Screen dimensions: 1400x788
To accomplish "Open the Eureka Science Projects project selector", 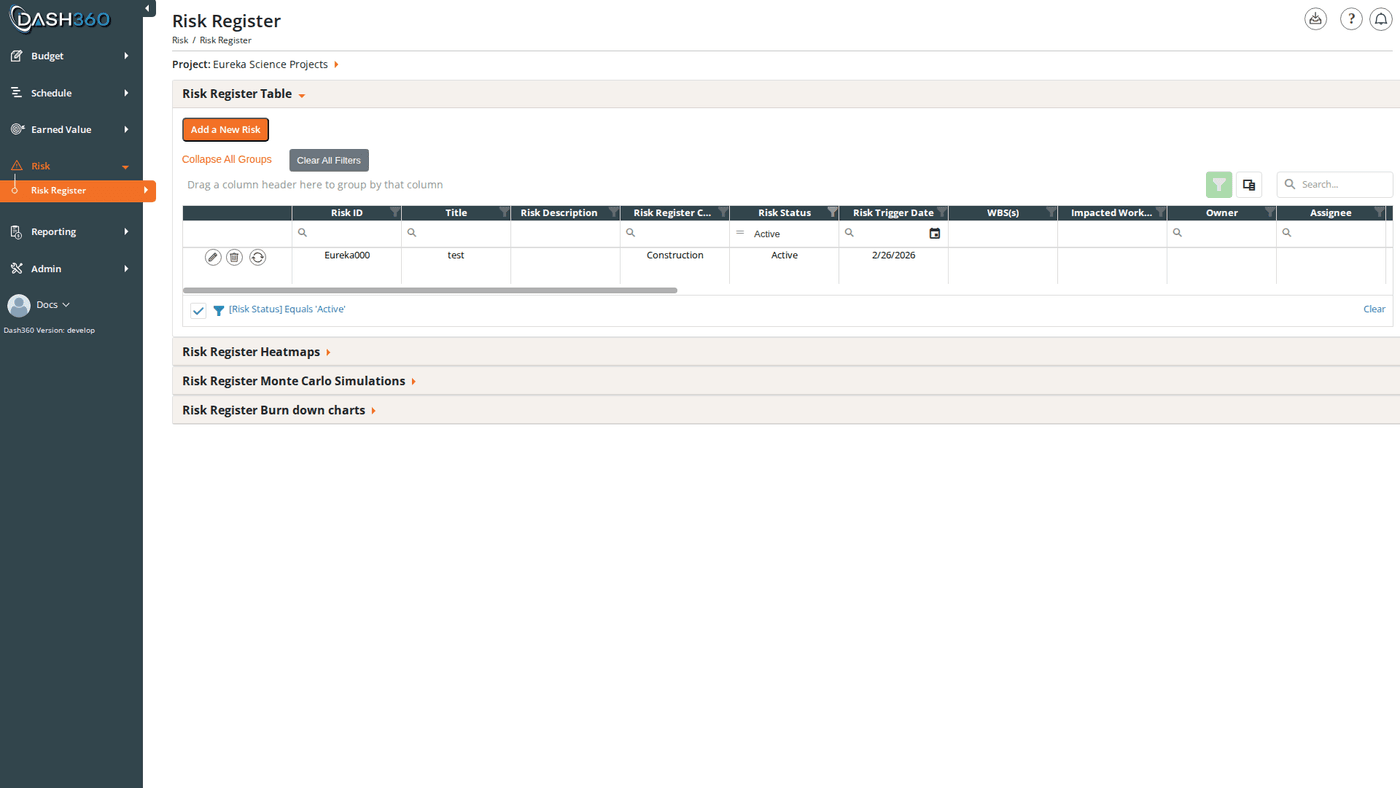I will point(276,65).
